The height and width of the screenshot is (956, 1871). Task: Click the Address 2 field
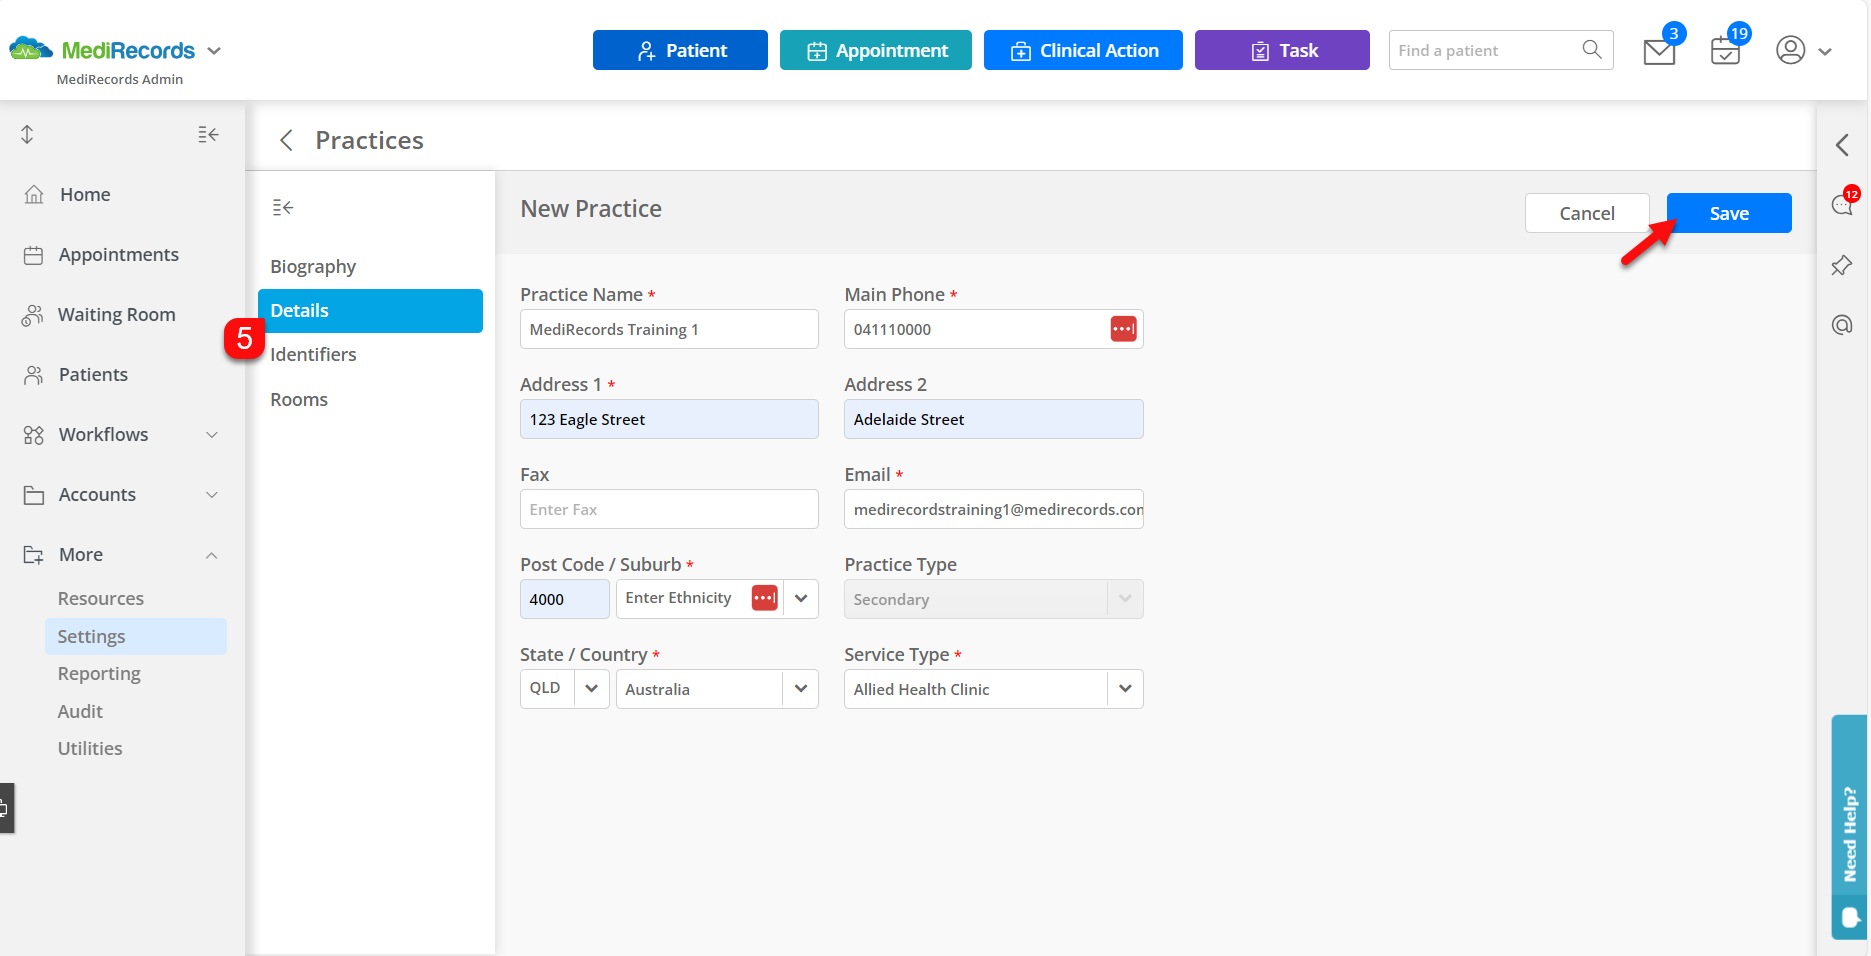pos(993,419)
